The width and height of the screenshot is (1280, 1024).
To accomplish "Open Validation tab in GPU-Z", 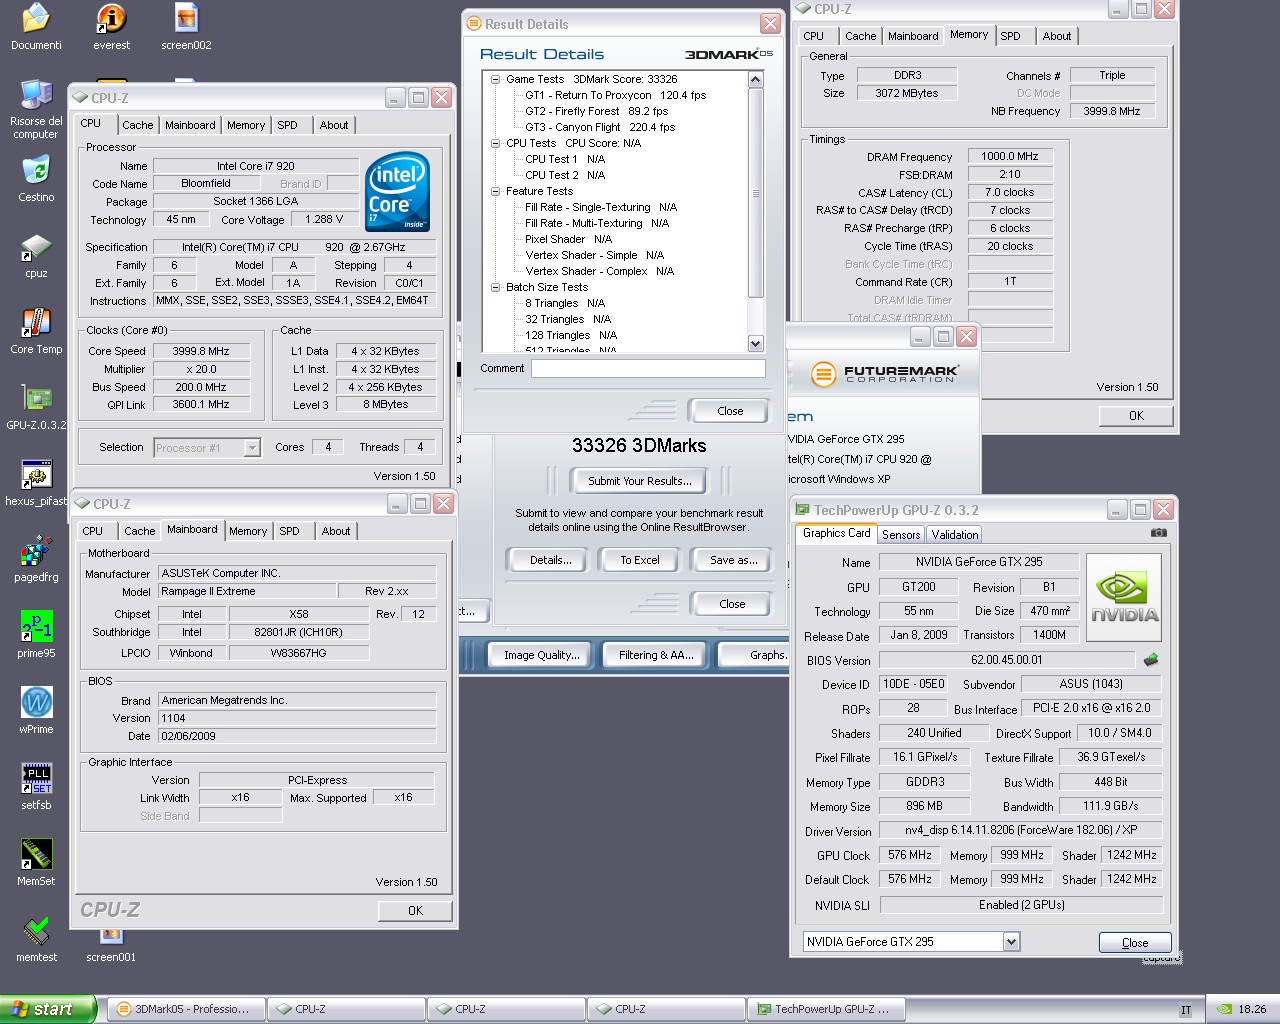I will click(955, 535).
